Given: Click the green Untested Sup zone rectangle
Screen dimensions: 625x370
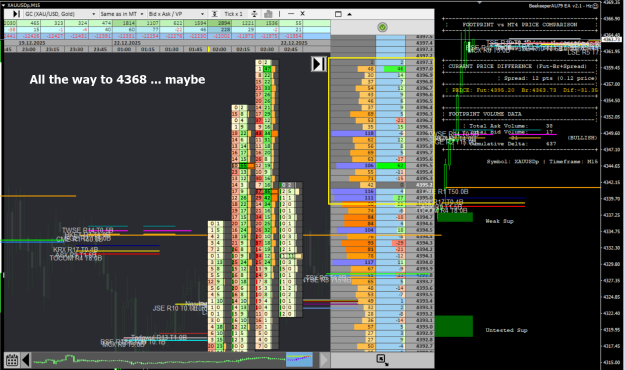Looking at the screenshot, I should (454, 326).
